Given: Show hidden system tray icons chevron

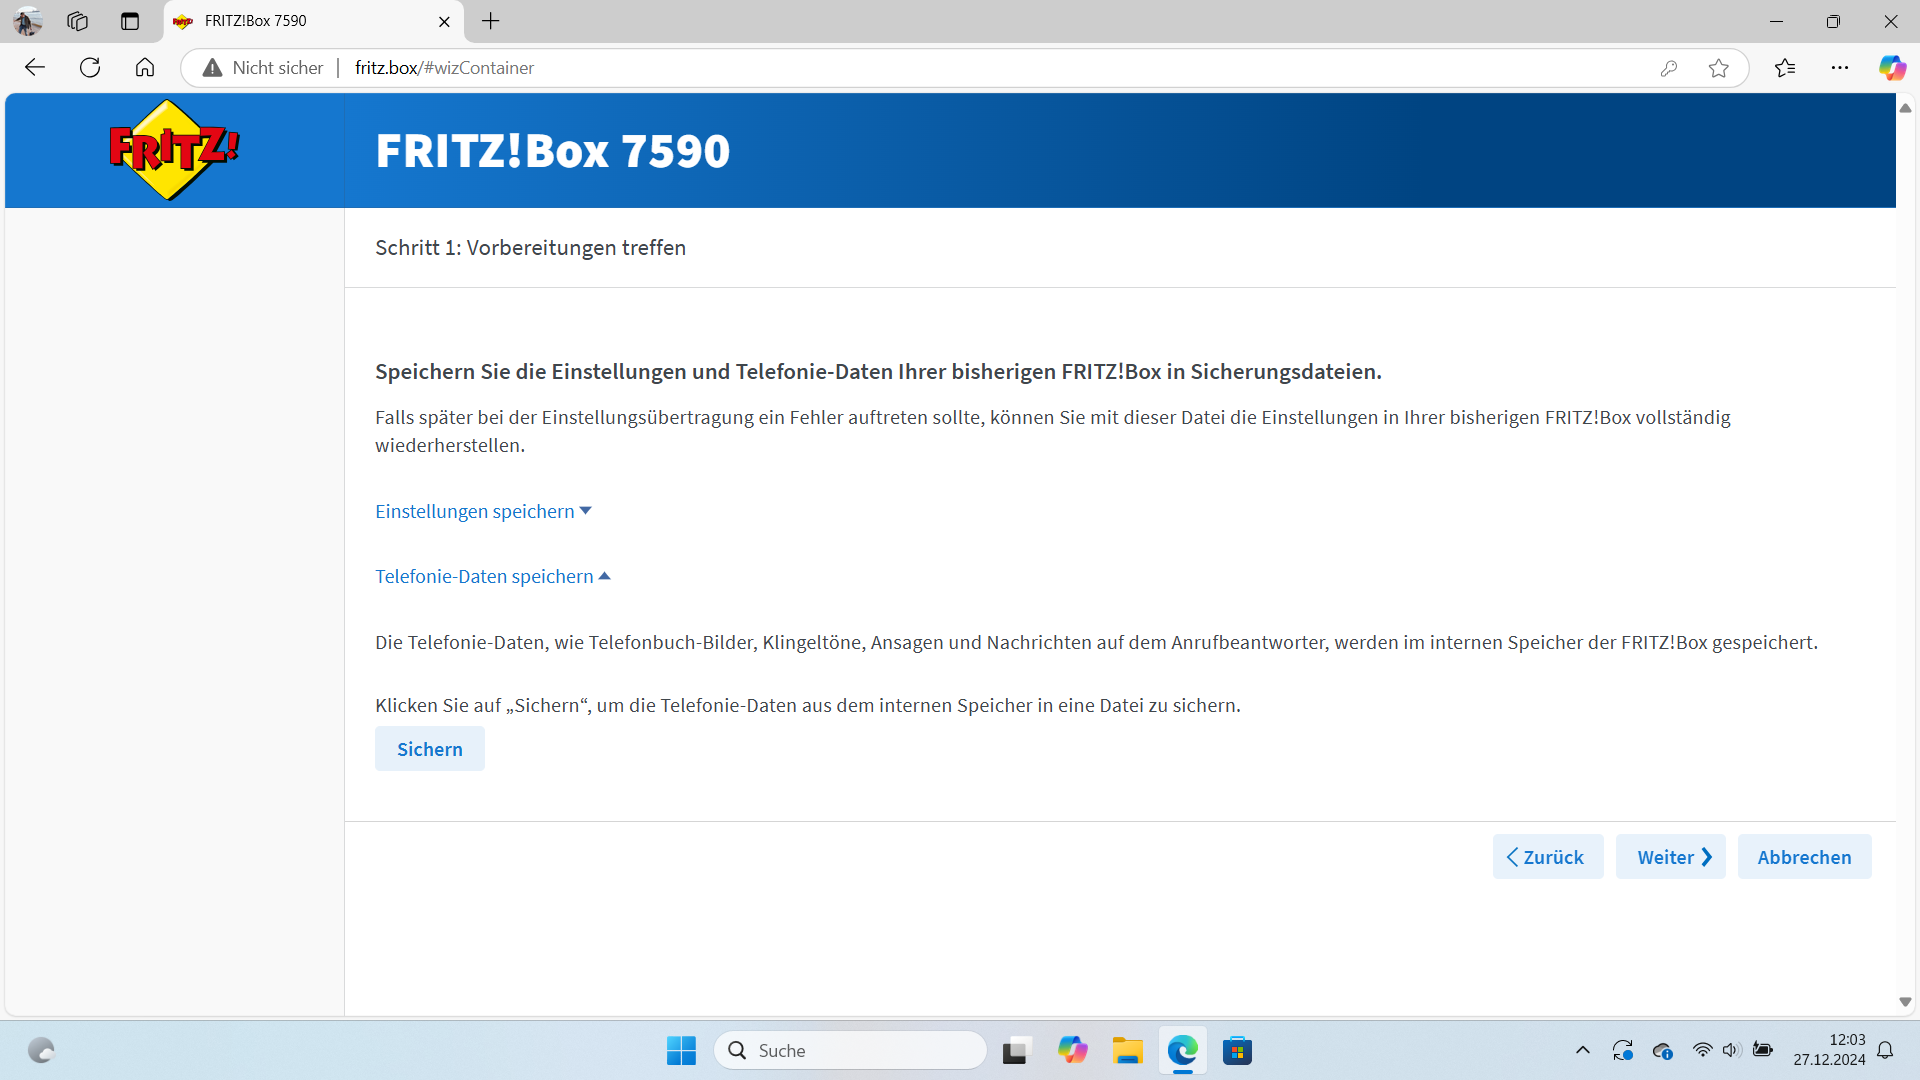Looking at the screenshot, I should pyautogui.click(x=1582, y=1050).
